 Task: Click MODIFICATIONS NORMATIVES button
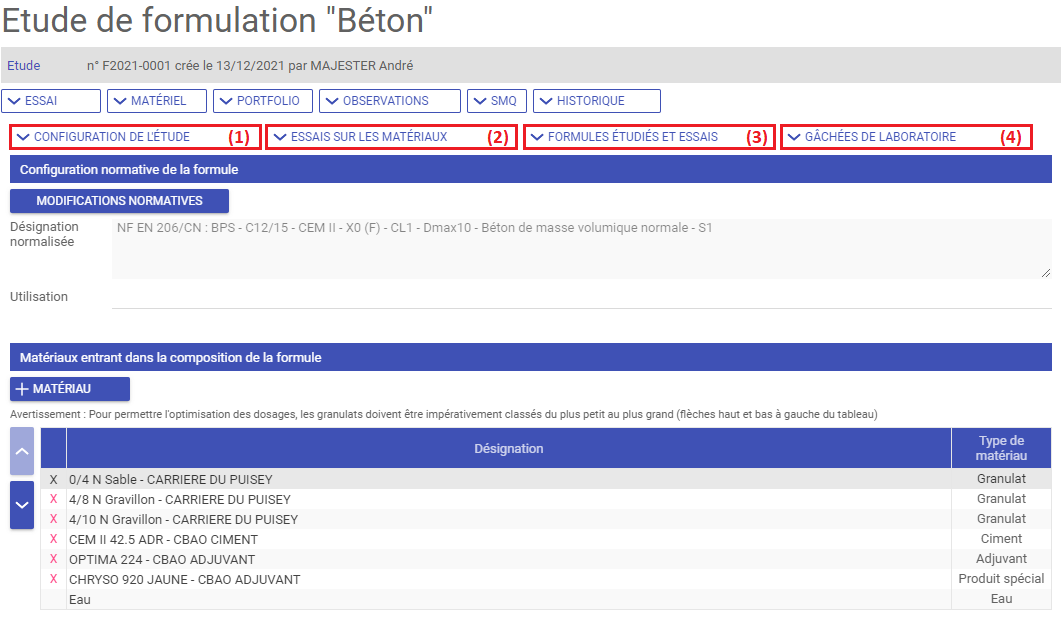[x=120, y=201]
